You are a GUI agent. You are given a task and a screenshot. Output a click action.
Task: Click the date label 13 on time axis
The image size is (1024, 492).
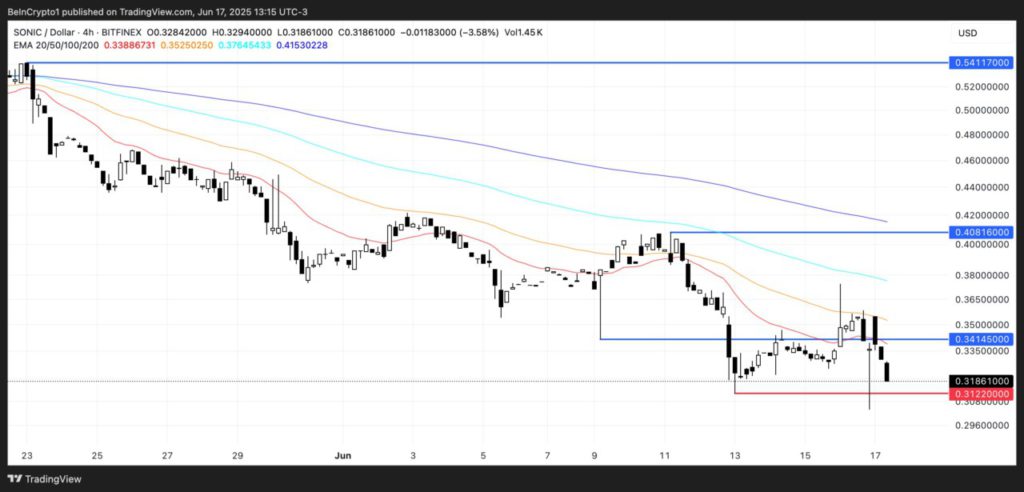pos(735,455)
